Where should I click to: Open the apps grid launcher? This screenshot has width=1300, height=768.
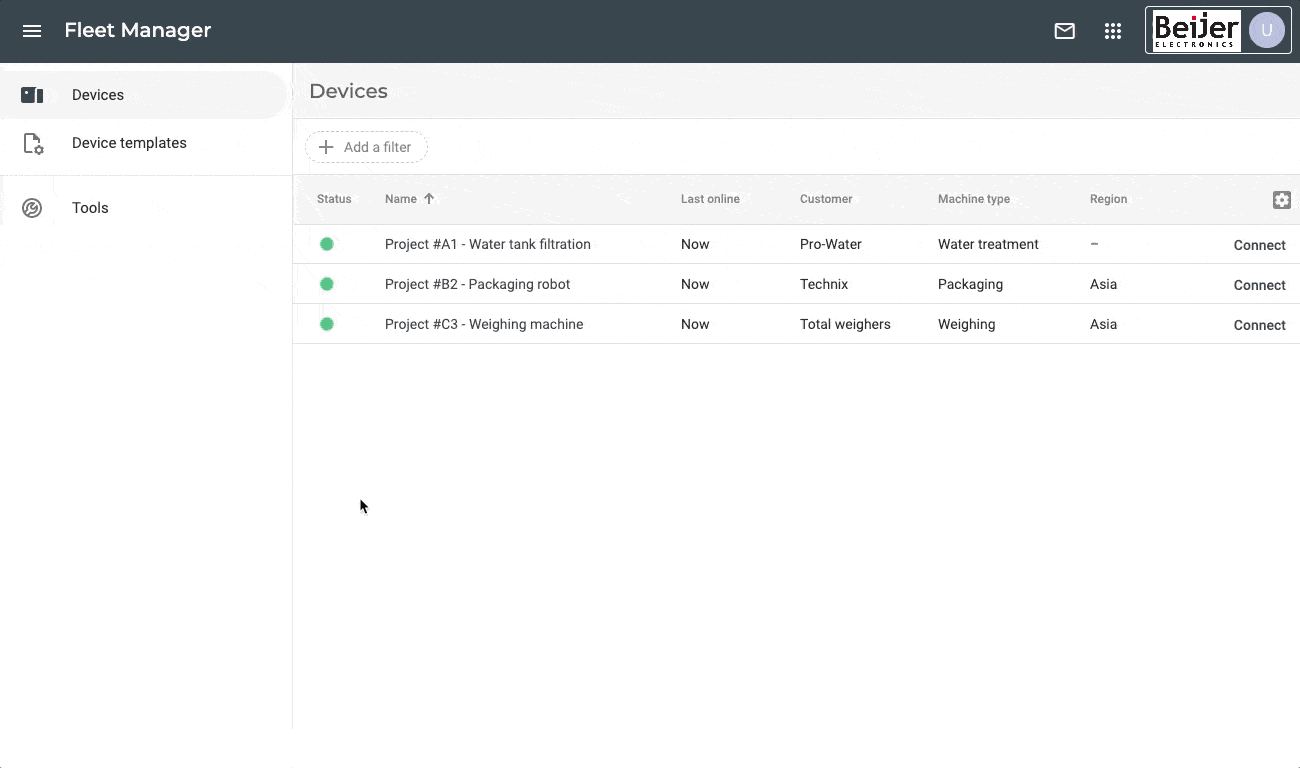[x=1113, y=31]
